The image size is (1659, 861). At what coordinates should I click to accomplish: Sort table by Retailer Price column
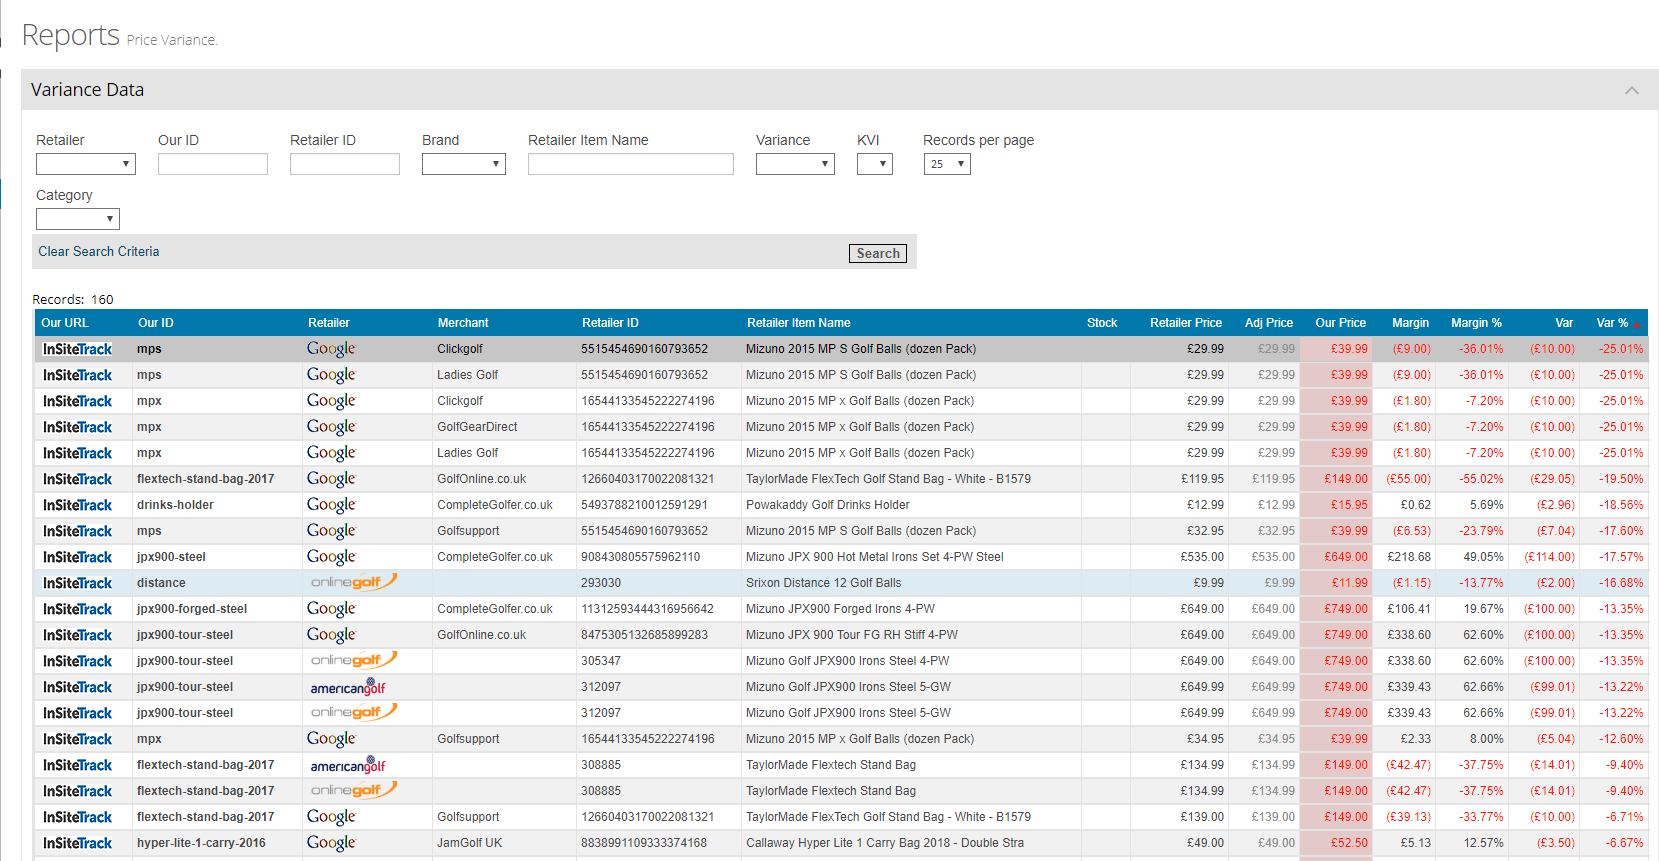click(x=1186, y=323)
